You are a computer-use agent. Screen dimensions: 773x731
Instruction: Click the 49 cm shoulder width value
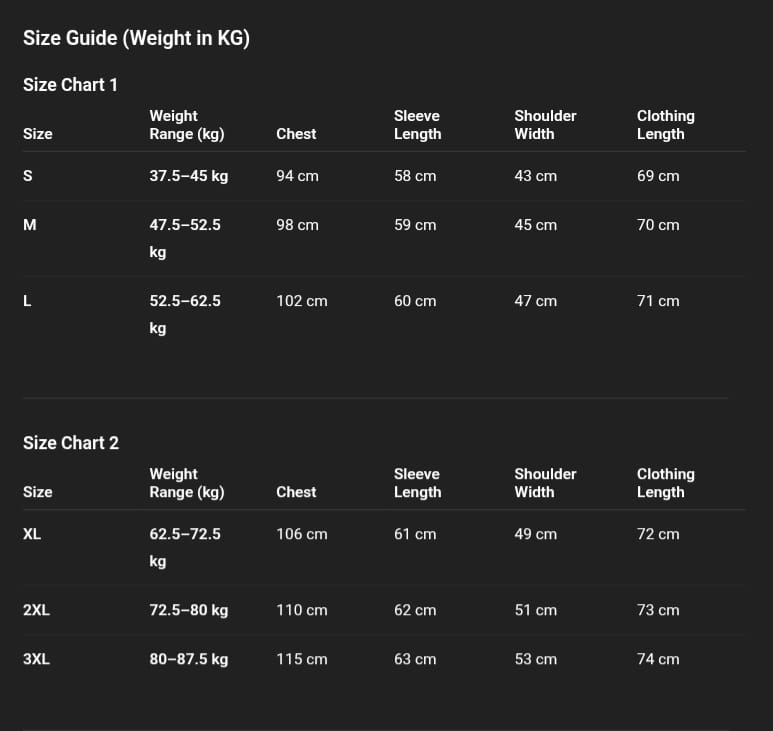pyautogui.click(x=535, y=534)
